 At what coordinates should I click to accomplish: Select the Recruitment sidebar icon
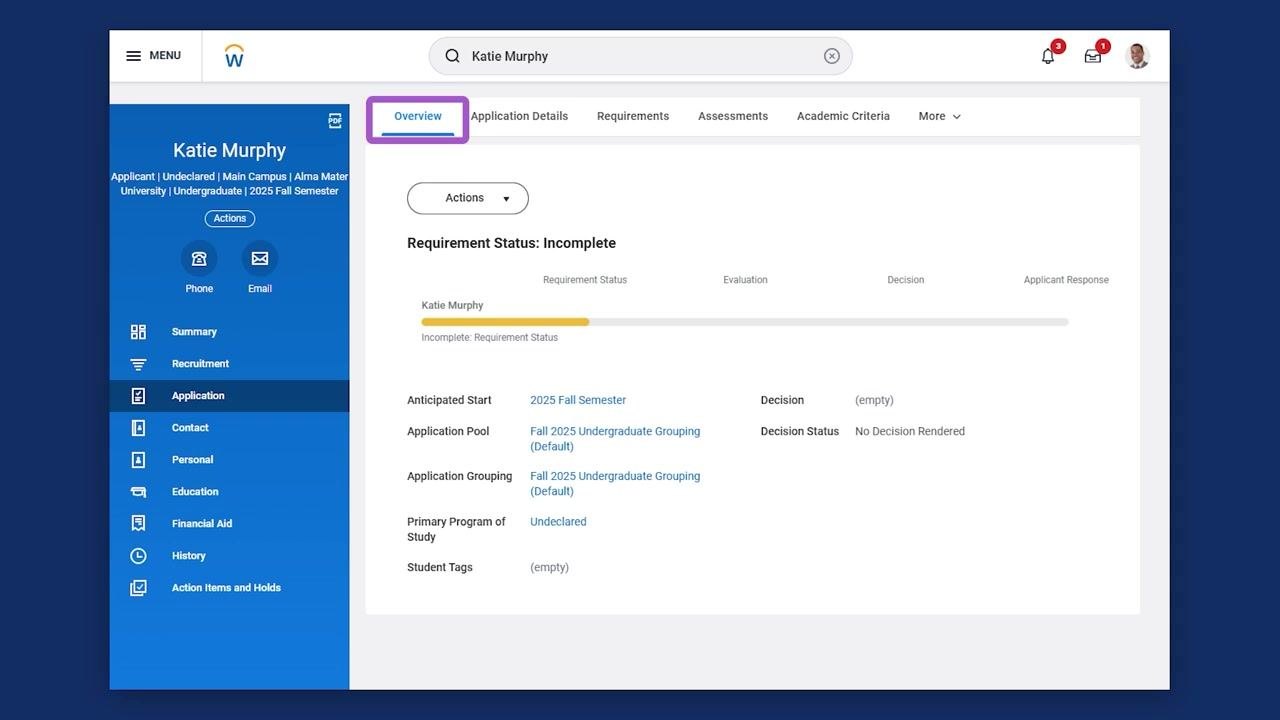coord(138,364)
